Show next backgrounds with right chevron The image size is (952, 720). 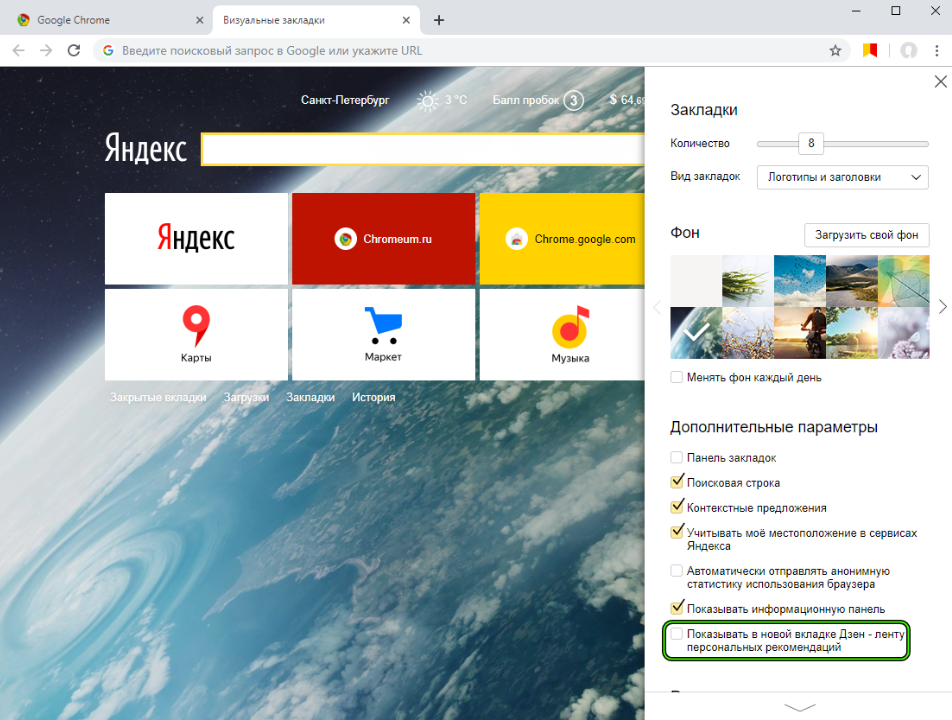pyautogui.click(x=942, y=307)
